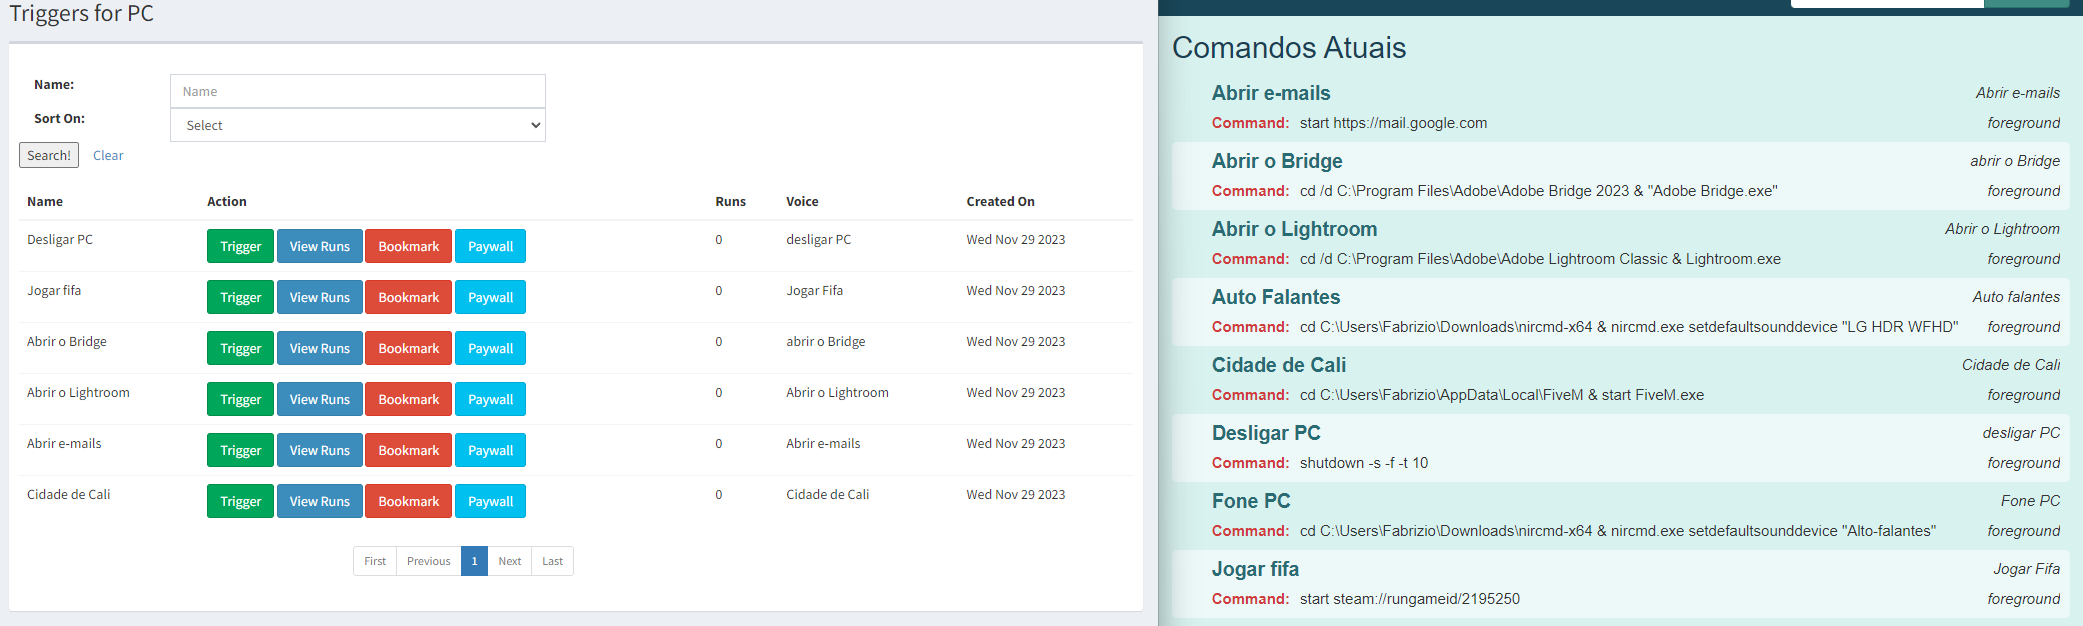Click Paywall for Abrir o Bridge
This screenshot has height=626, width=2083.
point(490,348)
